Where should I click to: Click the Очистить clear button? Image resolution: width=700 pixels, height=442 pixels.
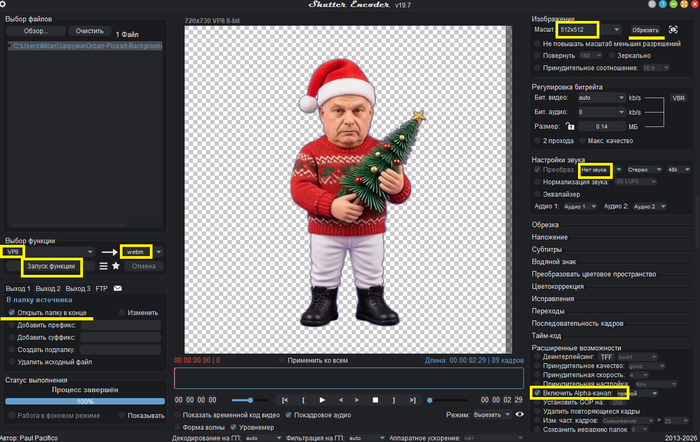click(x=89, y=31)
